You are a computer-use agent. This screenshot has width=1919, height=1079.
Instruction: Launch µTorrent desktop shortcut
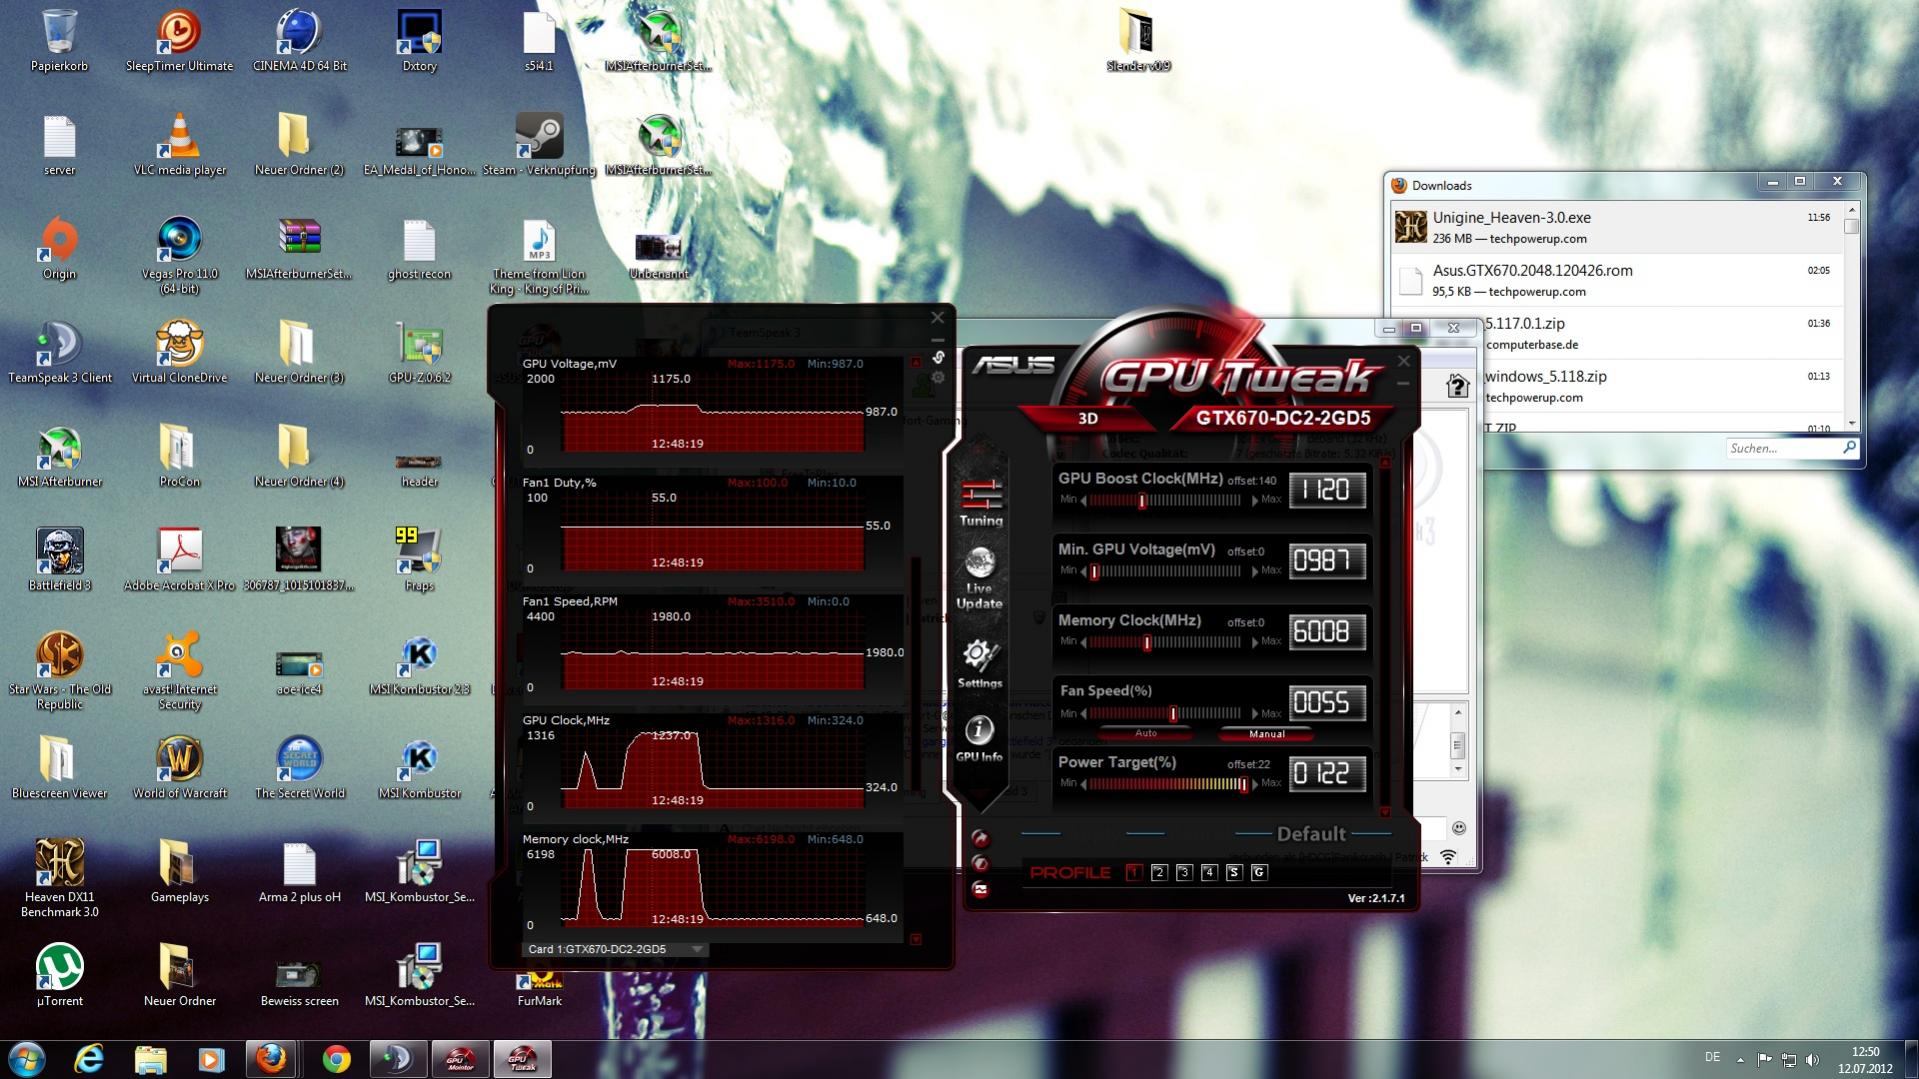(60, 975)
